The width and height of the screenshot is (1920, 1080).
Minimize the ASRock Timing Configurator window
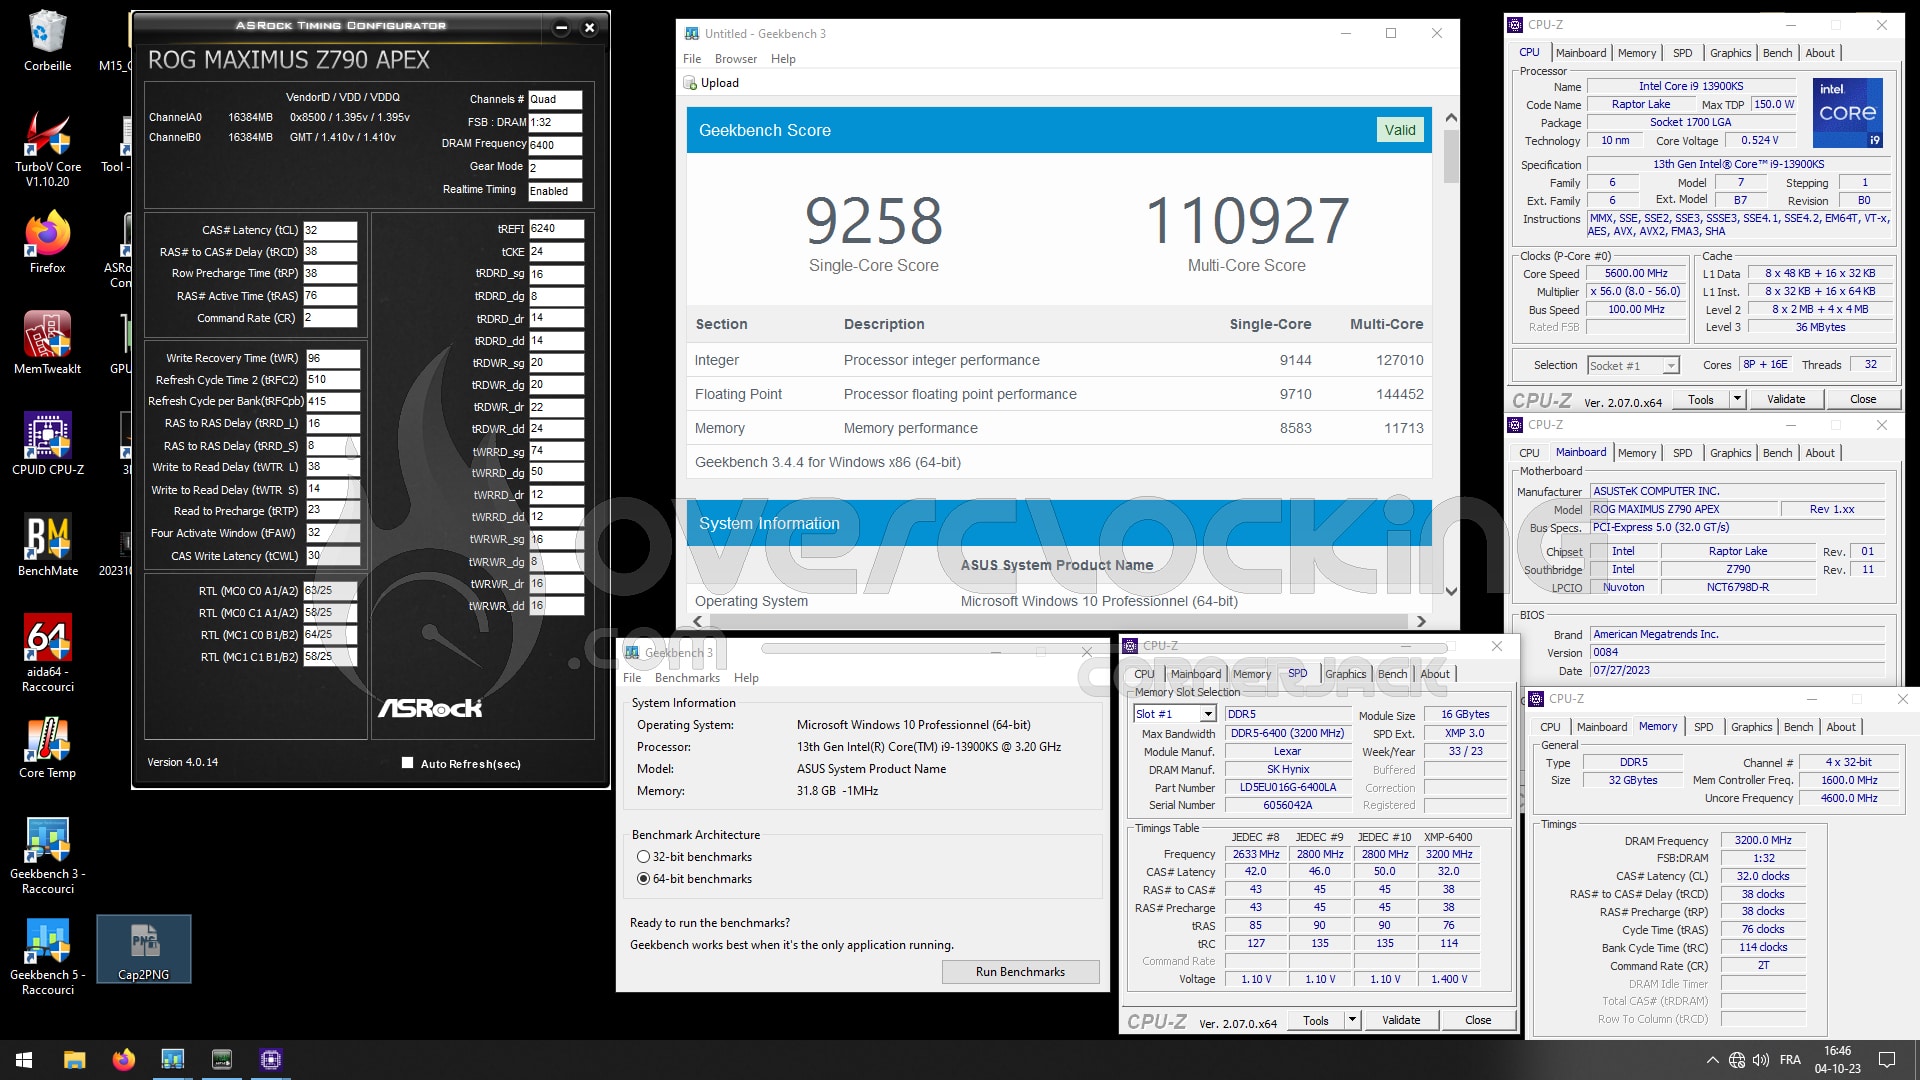[x=561, y=27]
